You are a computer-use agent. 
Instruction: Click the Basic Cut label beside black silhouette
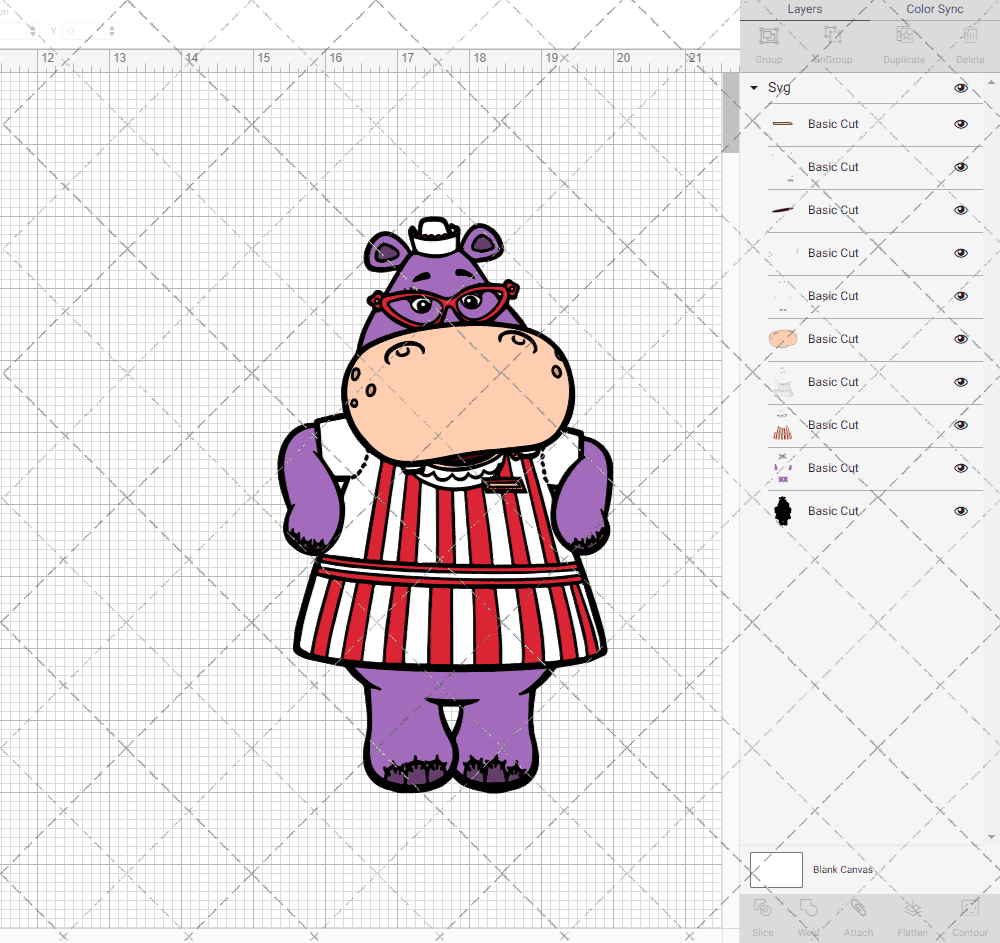tap(833, 511)
